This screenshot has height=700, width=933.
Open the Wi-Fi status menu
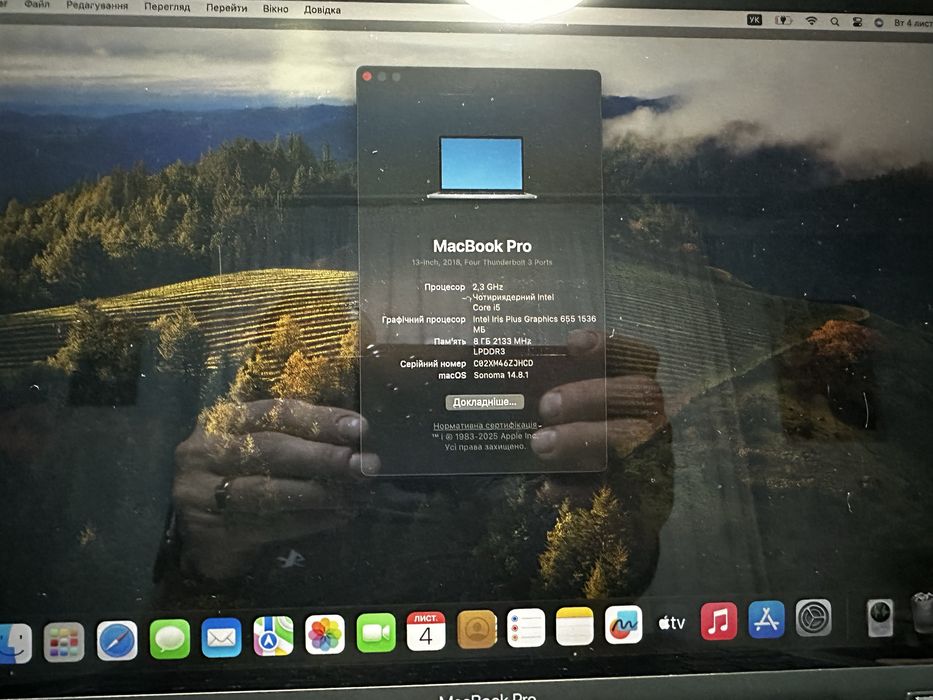(x=811, y=21)
